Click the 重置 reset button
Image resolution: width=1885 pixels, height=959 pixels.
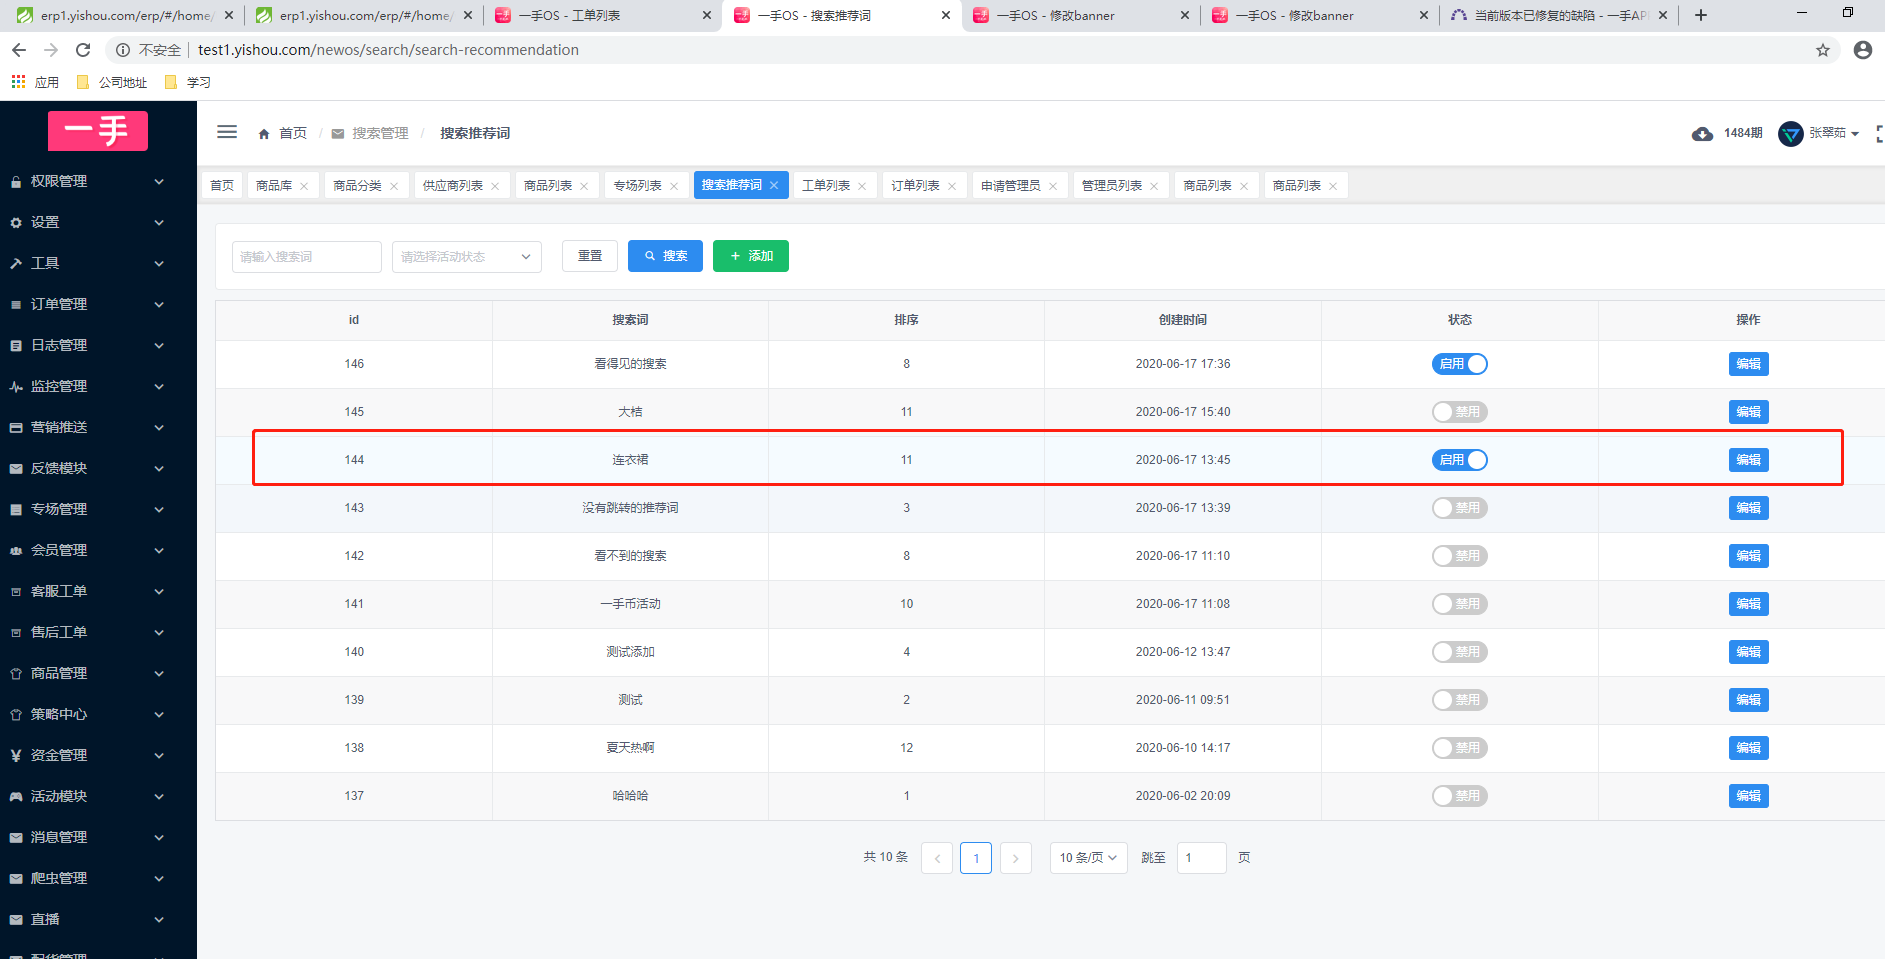pos(590,256)
